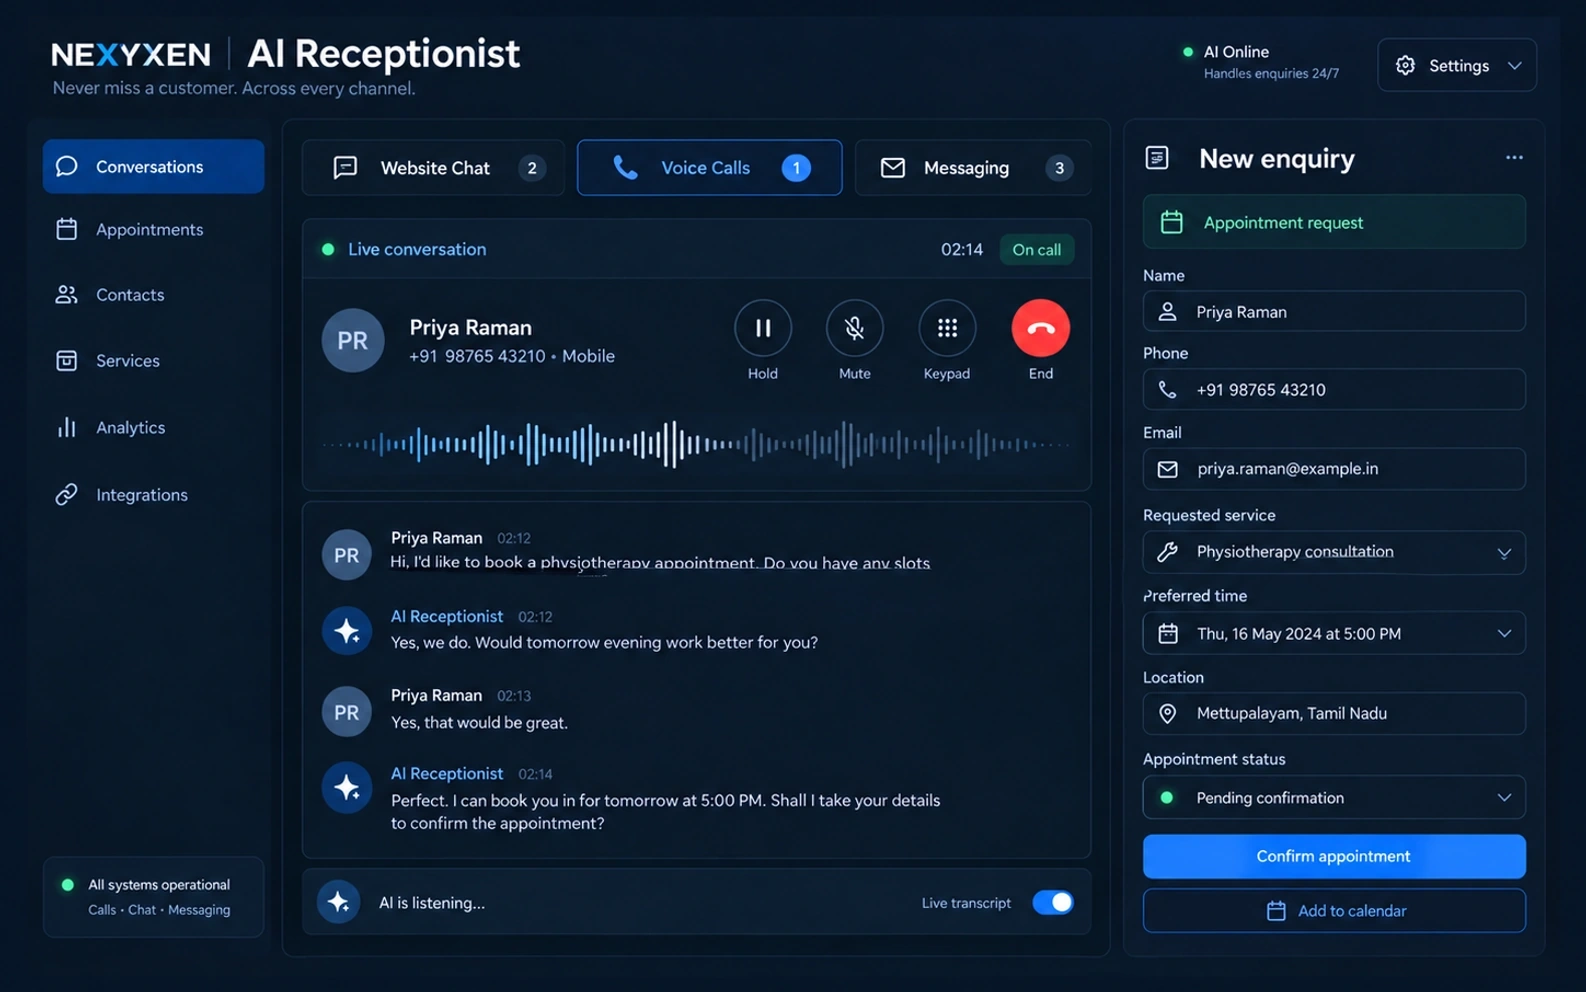Screen dimensions: 1586x992
Task: End the call with the red hang-up button
Action: tap(1040, 328)
